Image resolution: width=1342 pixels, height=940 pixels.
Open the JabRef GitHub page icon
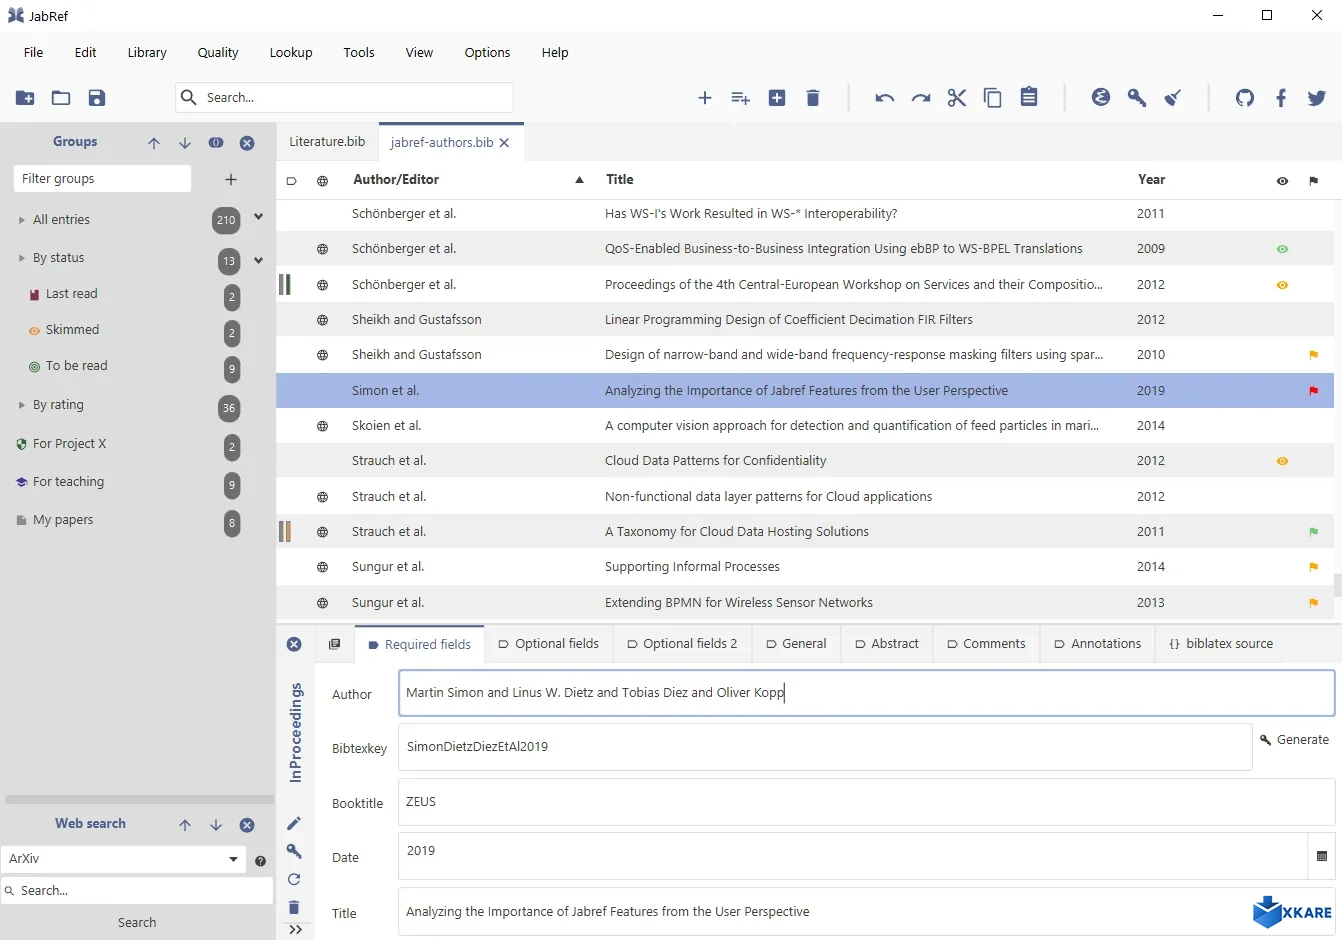tap(1245, 97)
